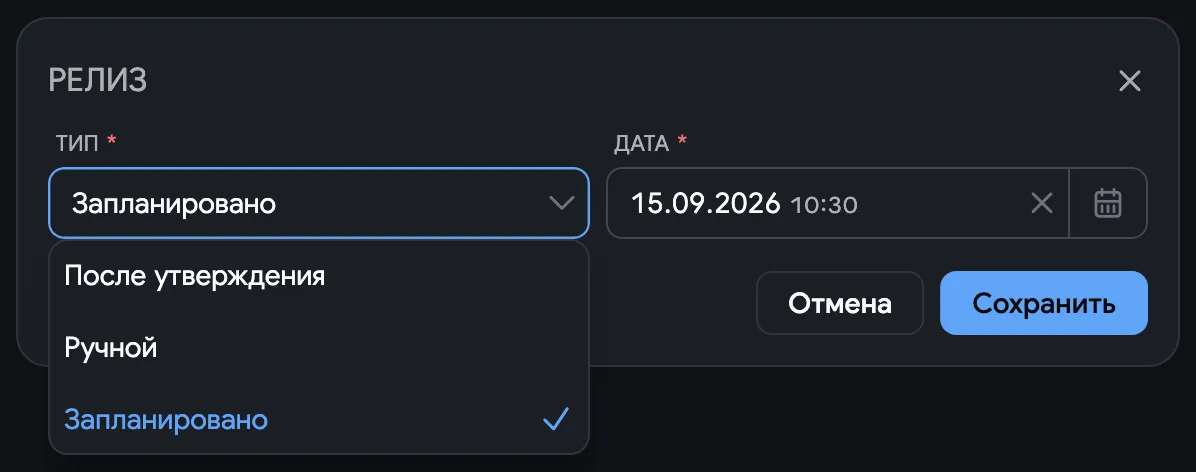Close the Релиз dialog

pos(1129,81)
